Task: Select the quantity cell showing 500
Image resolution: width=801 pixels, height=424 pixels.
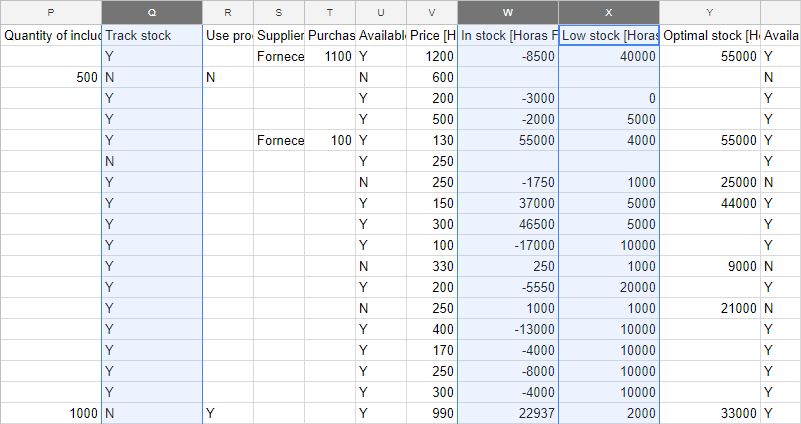Action: [51, 78]
